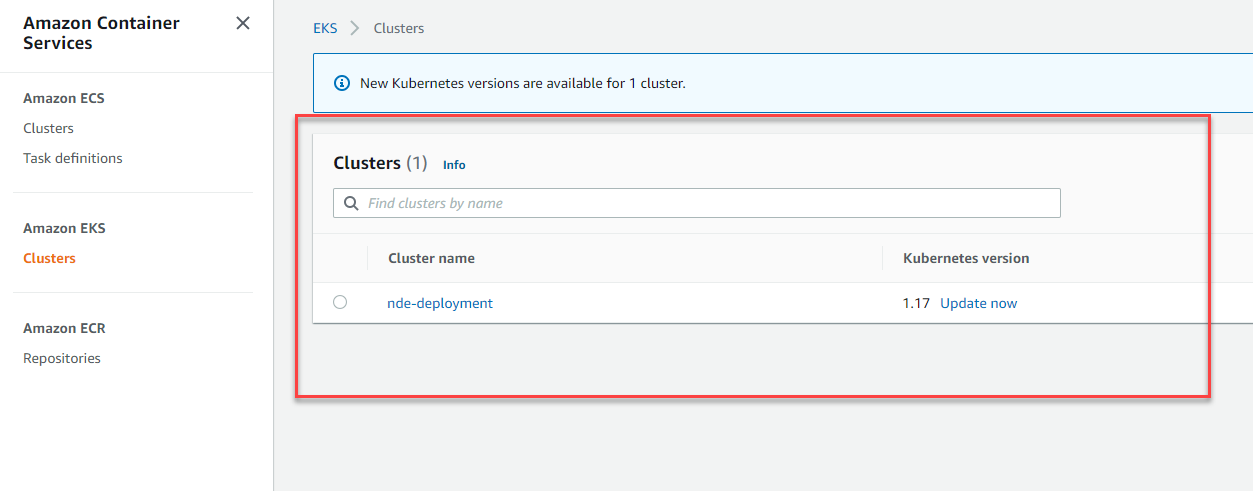Click the info icon in the banner

[342, 83]
